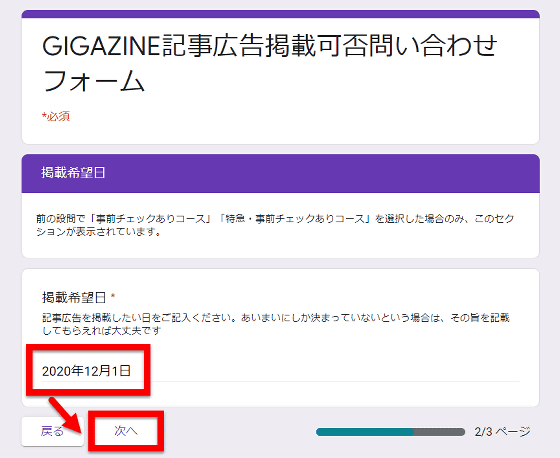Click the form title GIGAZINE記事広告掲載可否問い合わせフォーム
Image resolution: width=560 pixels, height=458 pixels.
[270, 63]
